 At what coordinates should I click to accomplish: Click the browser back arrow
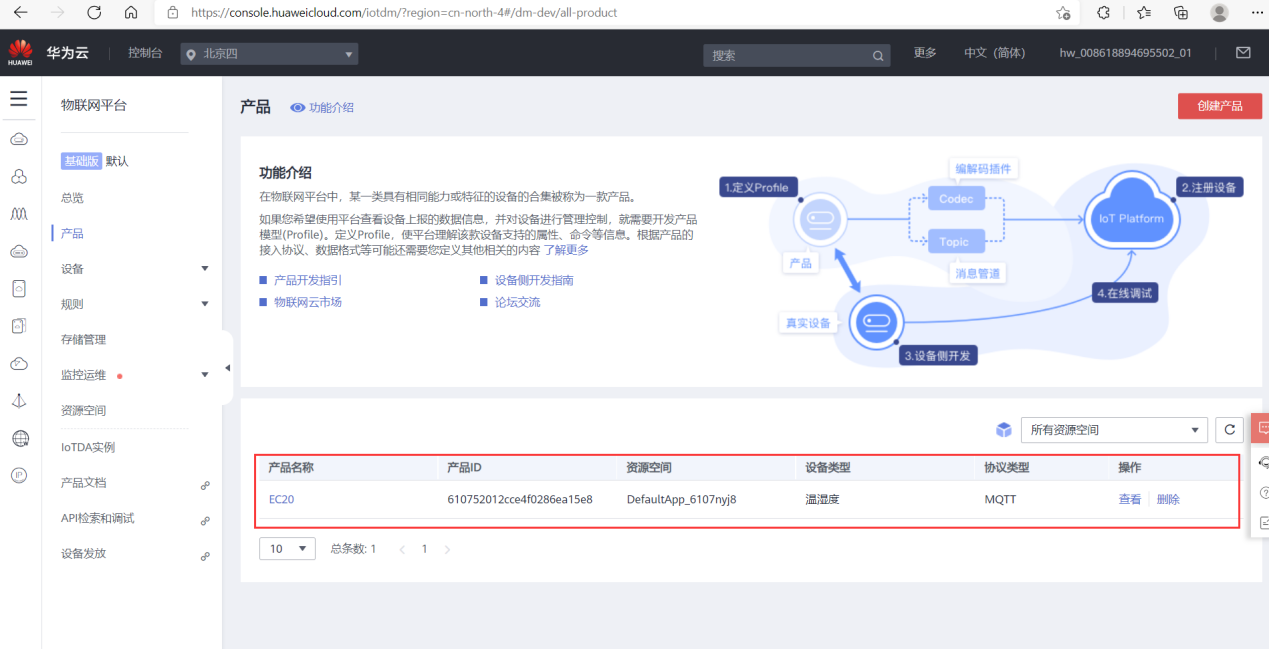point(21,13)
